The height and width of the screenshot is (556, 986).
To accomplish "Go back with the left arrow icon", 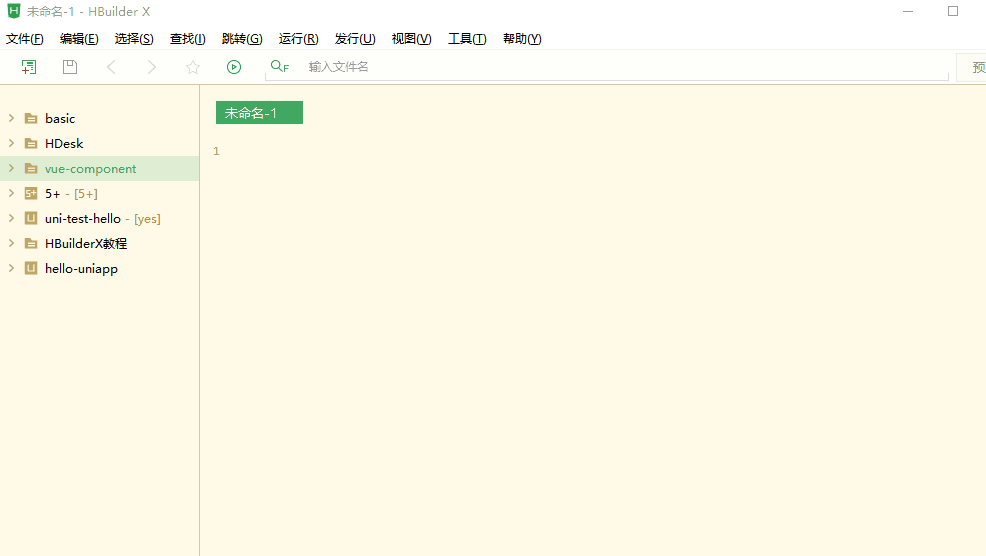I will (x=111, y=67).
